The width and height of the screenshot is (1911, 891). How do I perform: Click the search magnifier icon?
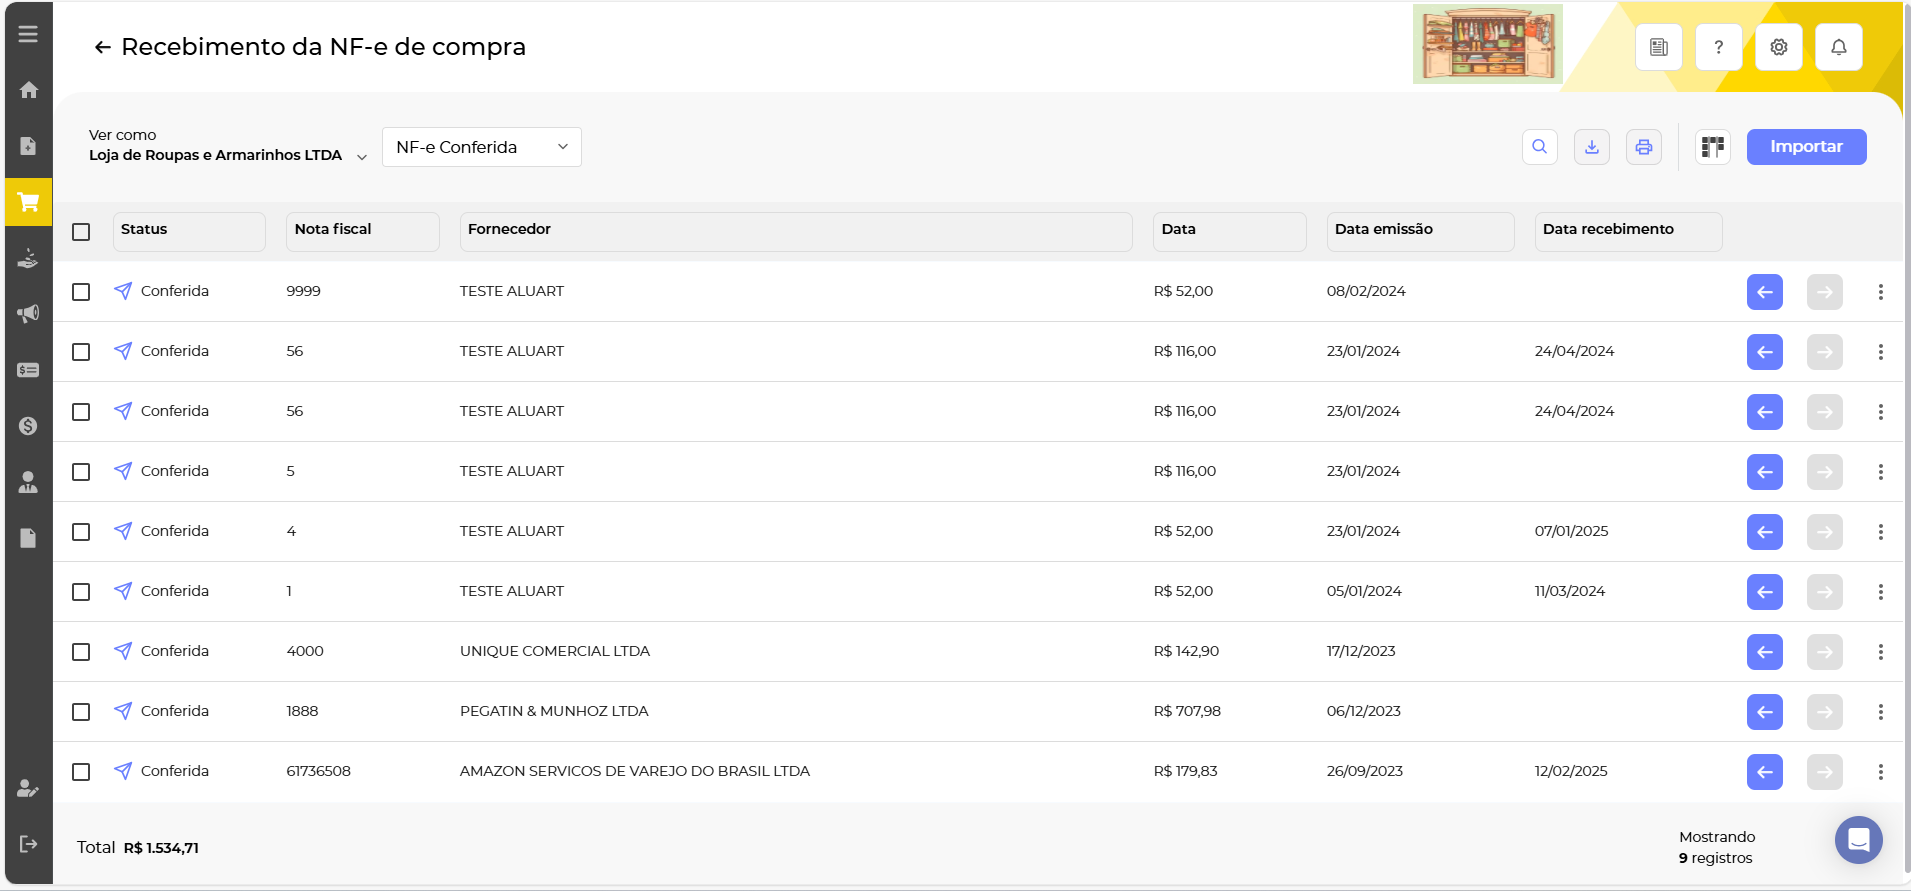coord(1539,147)
